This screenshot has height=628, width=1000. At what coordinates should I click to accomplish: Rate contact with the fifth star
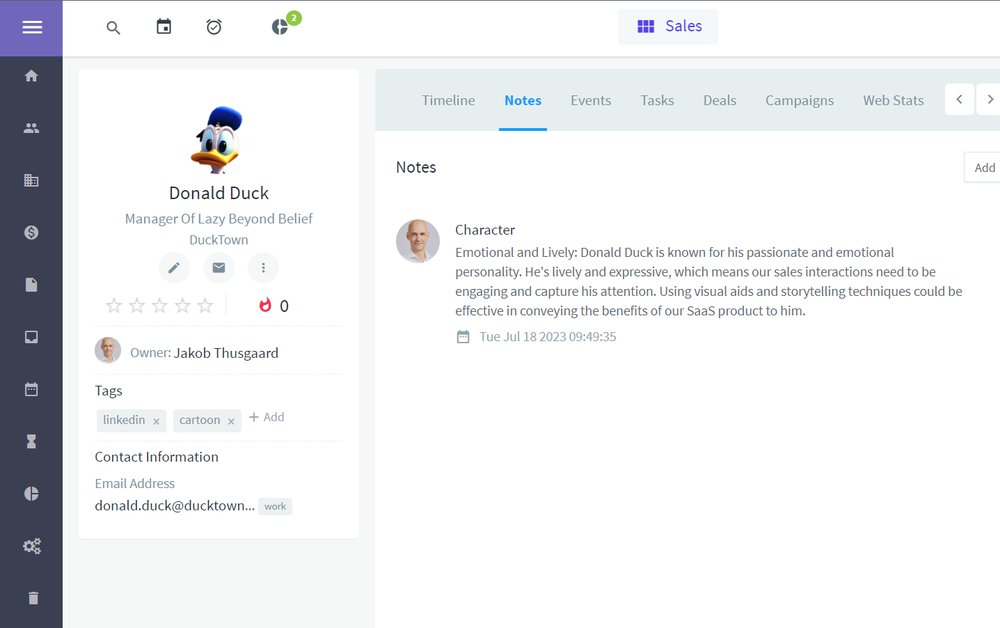tap(205, 306)
